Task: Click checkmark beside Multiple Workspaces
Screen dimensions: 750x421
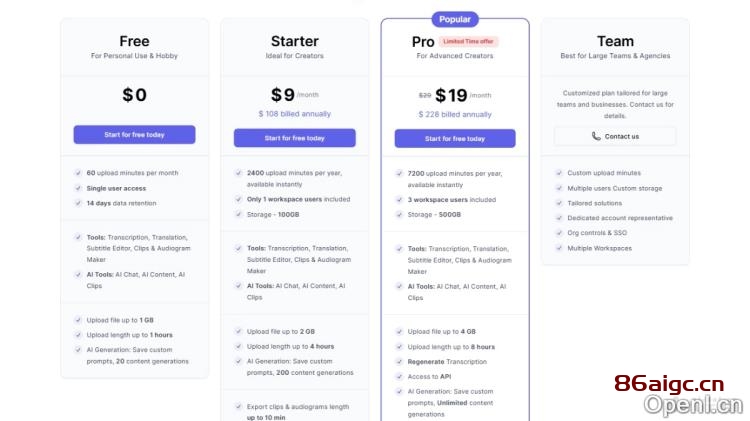Action: (x=559, y=248)
